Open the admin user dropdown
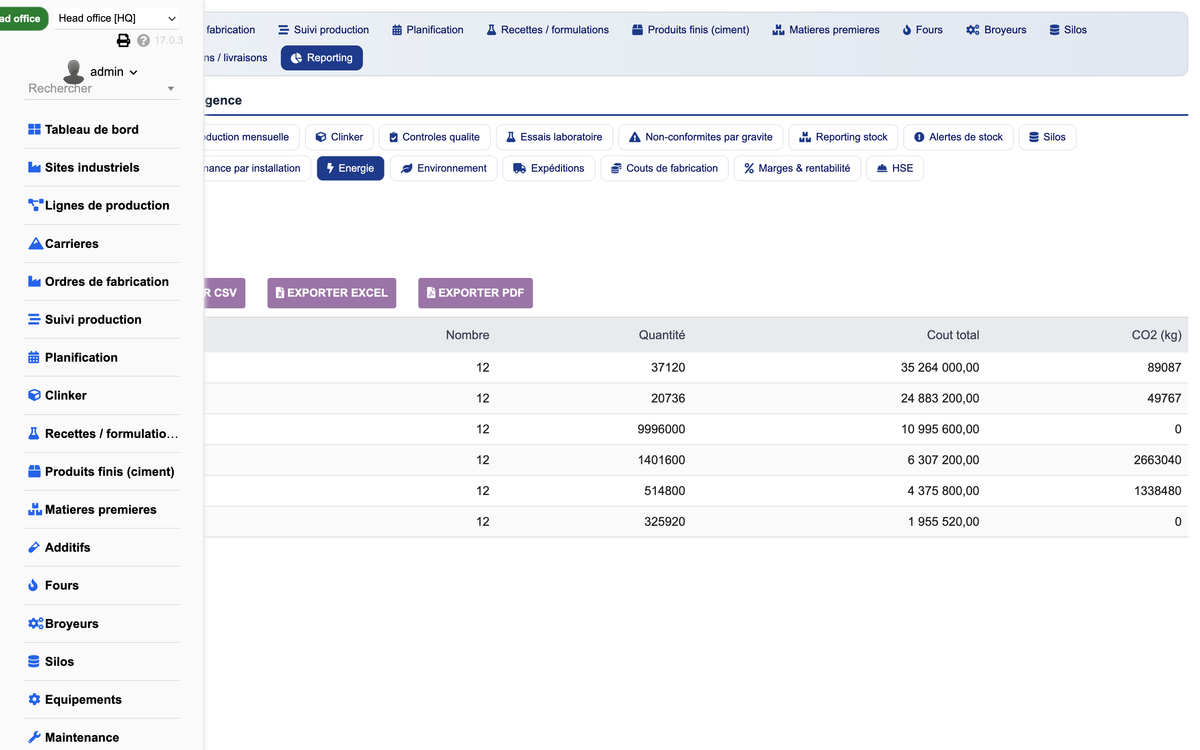Viewport: 1200px width, 750px height. tap(114, 72)
